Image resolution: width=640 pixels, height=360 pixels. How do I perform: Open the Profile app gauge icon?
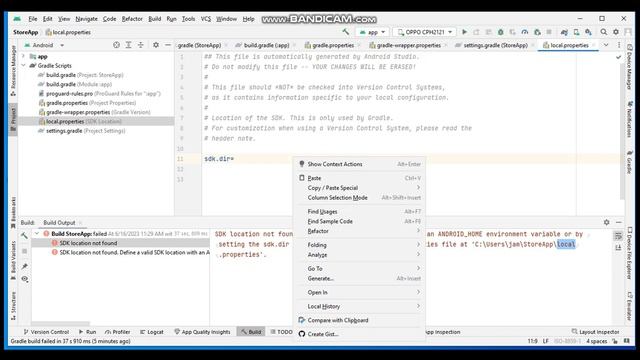[x=524, y=32]
